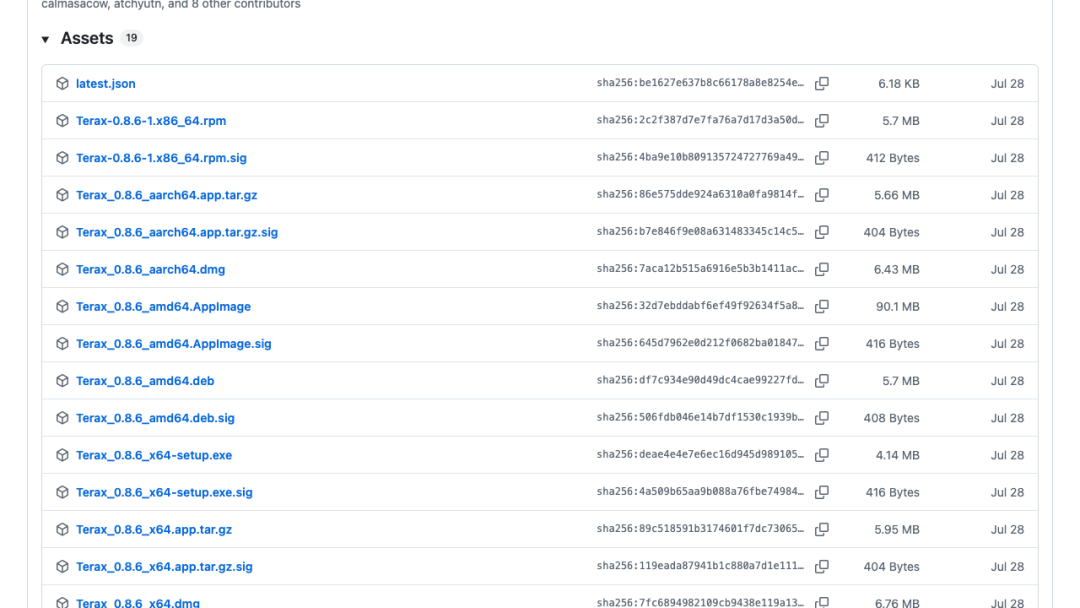Select Jul 28 date in latest.json row
The width and height of the screenshot is (1080, 608).
click(1007, 83)
